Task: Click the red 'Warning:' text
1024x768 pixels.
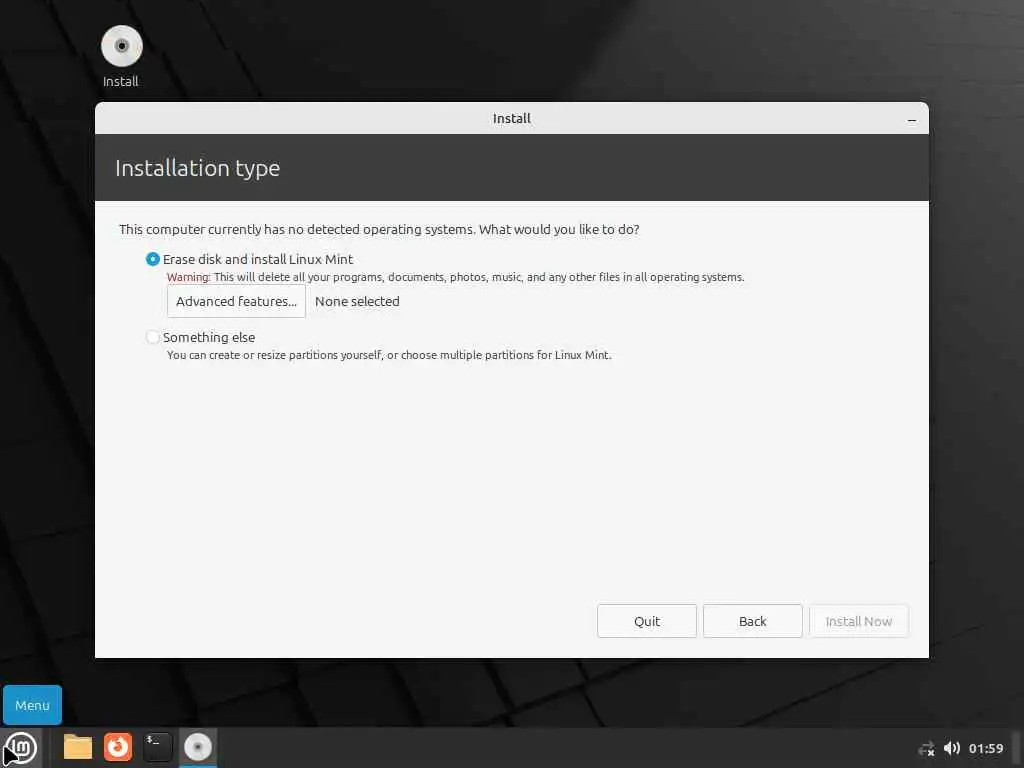Action: (188, 277)
